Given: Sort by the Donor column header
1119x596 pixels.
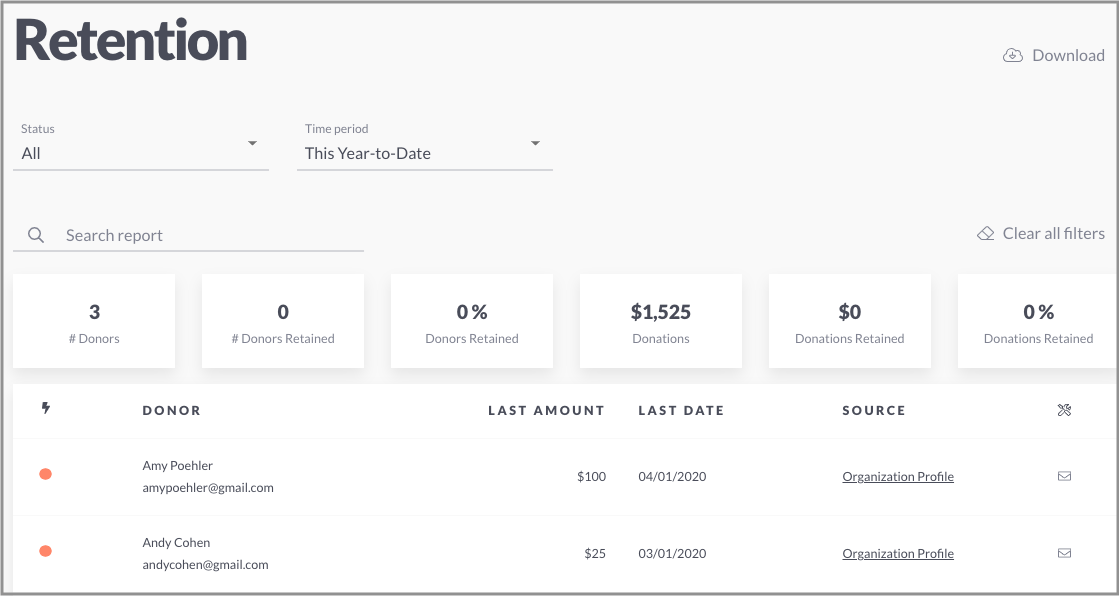Looking at the screenshot, I should pyautogui.click(x=172, y=410).
